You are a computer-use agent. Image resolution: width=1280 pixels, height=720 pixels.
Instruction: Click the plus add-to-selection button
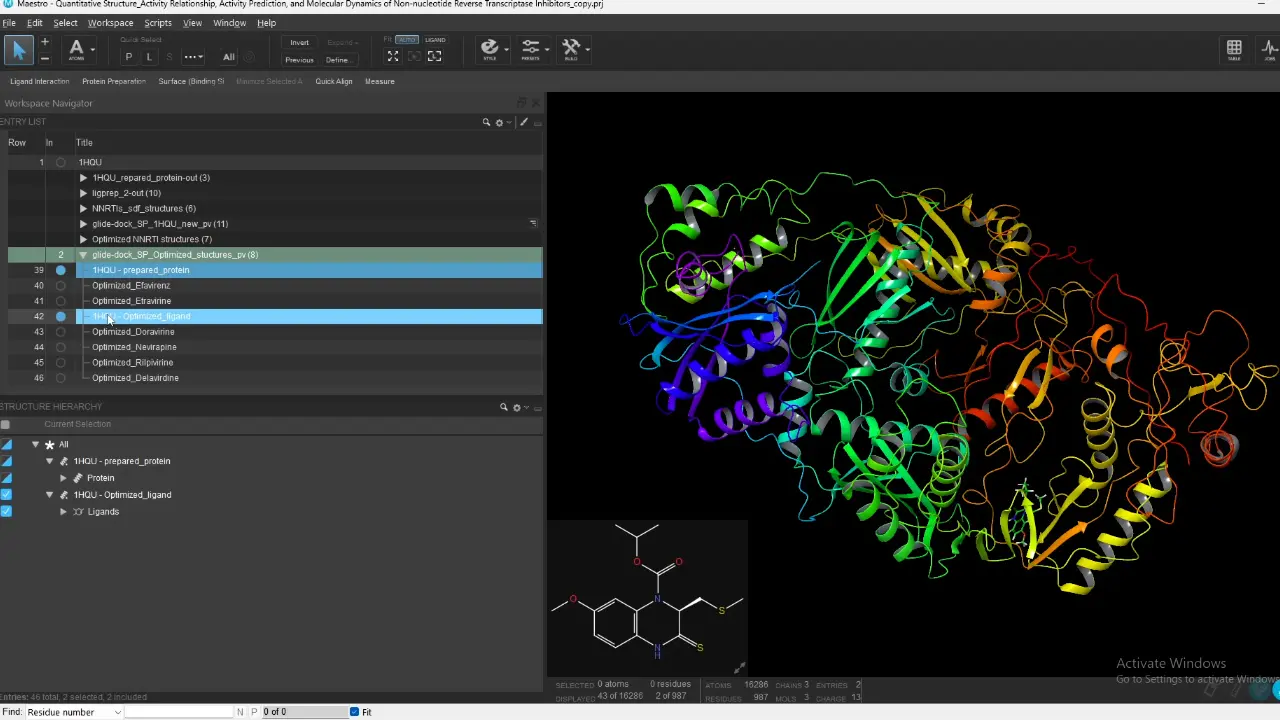click(x=44, y=42)
